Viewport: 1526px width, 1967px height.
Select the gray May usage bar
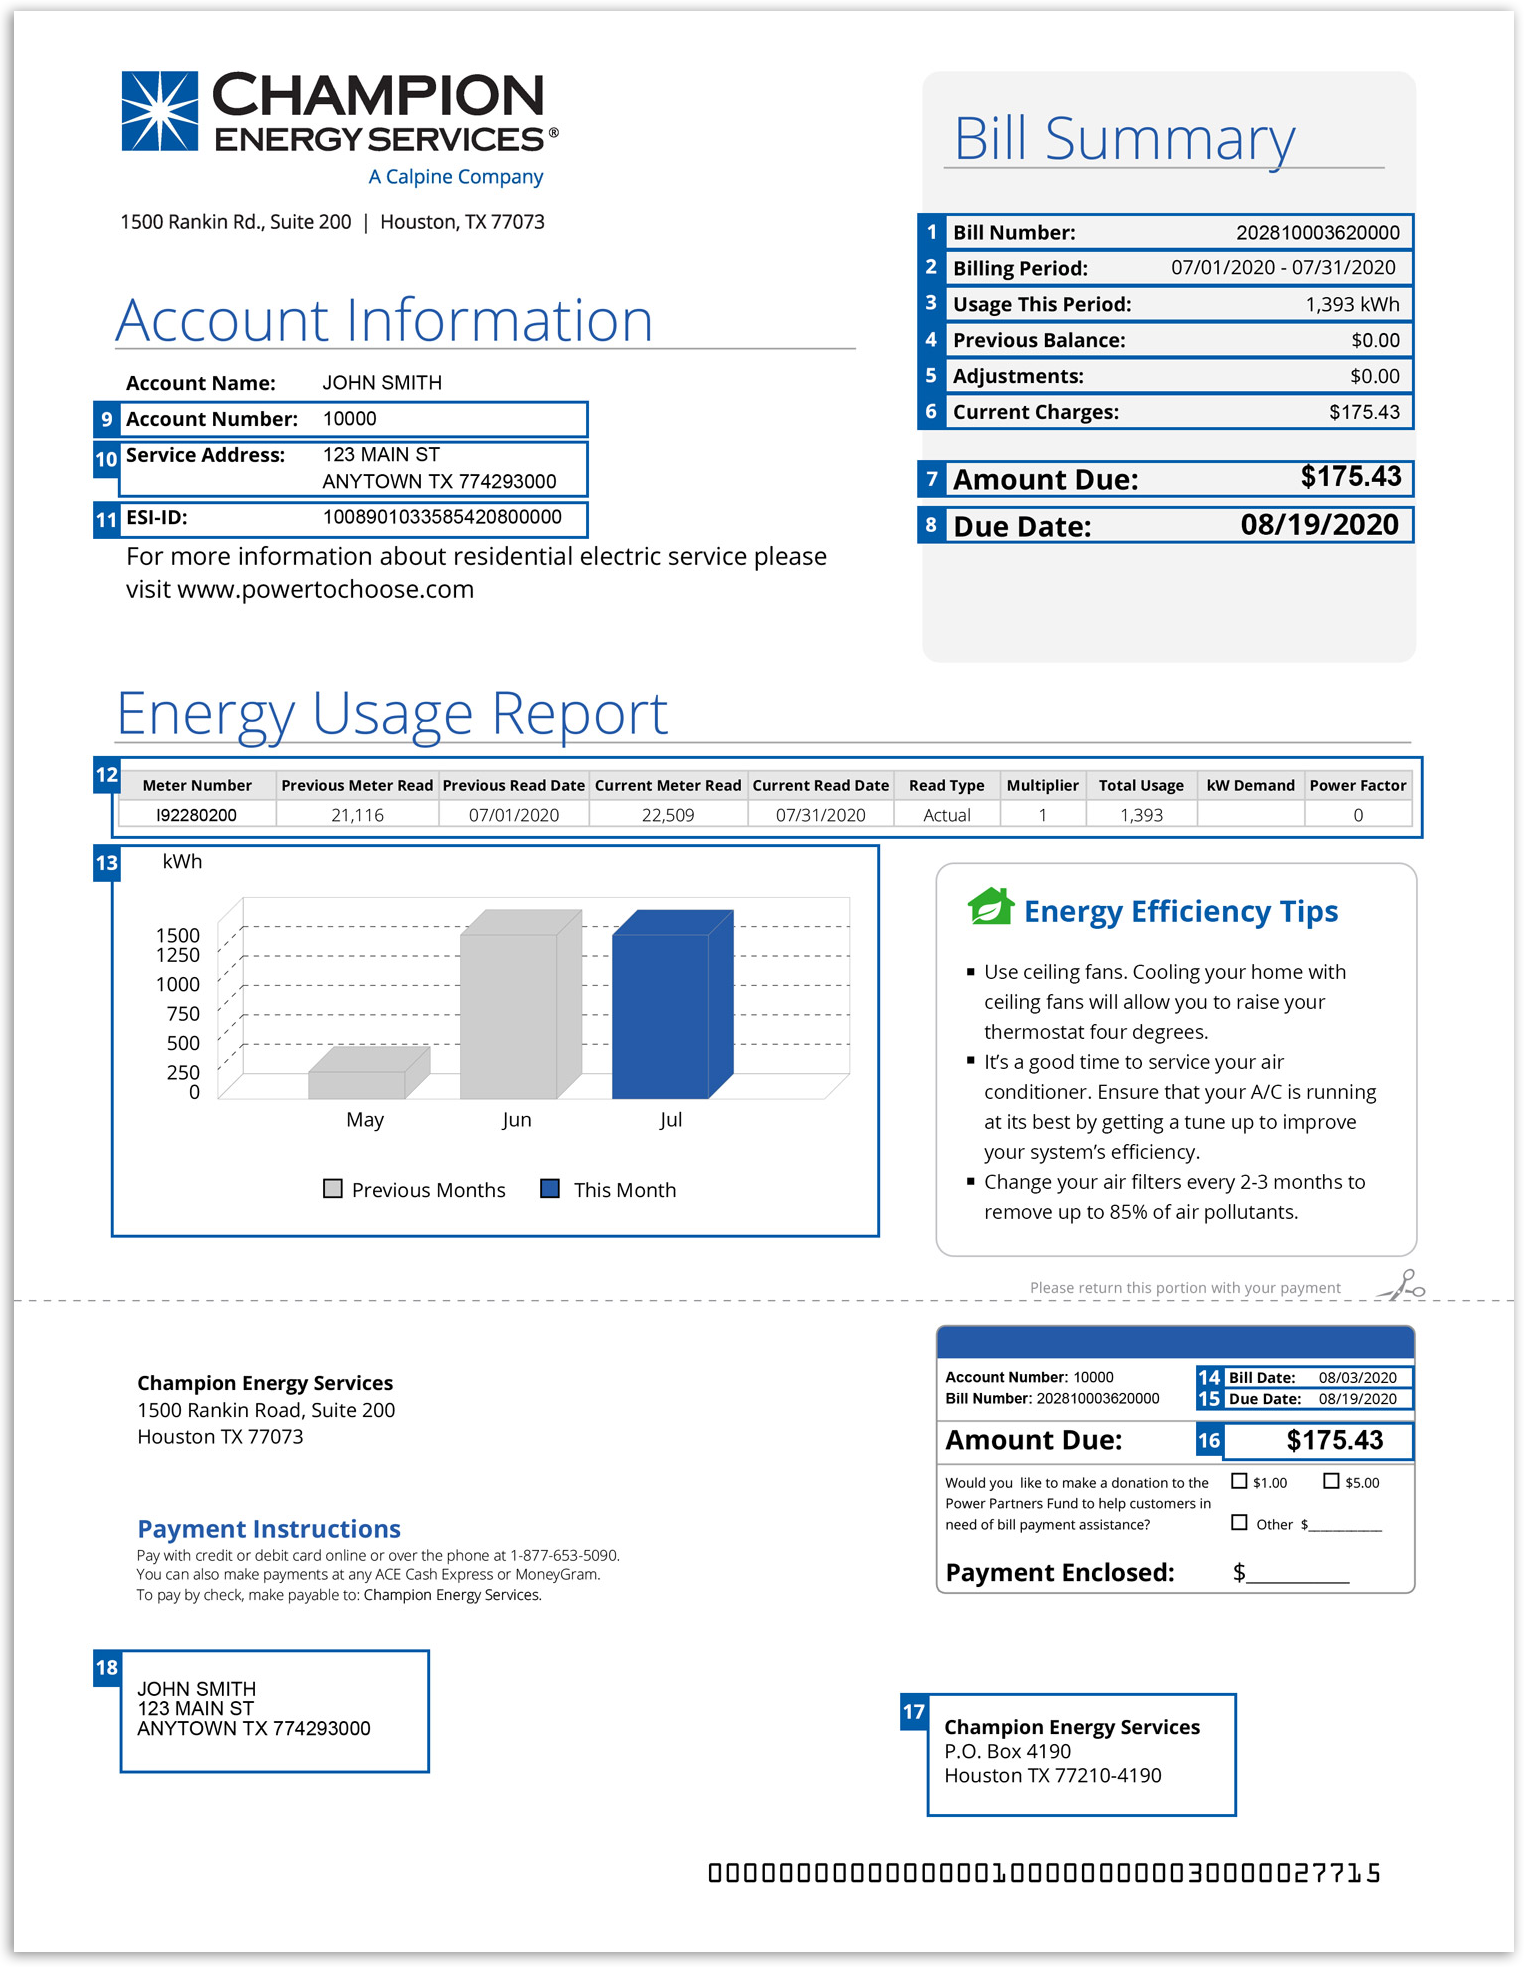(x=368, y=1073)
